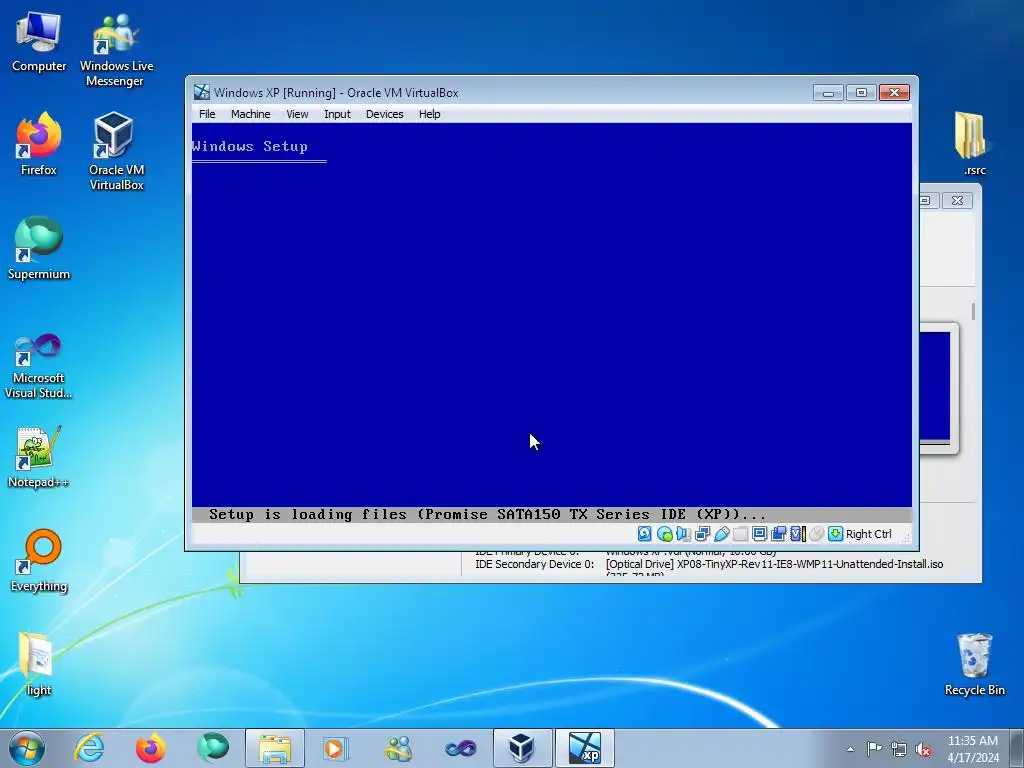Expand hidden system tray icons arrow
The height and width of the screenshot is (768, 1024).
pyautogui.click(x=850, y=749)
